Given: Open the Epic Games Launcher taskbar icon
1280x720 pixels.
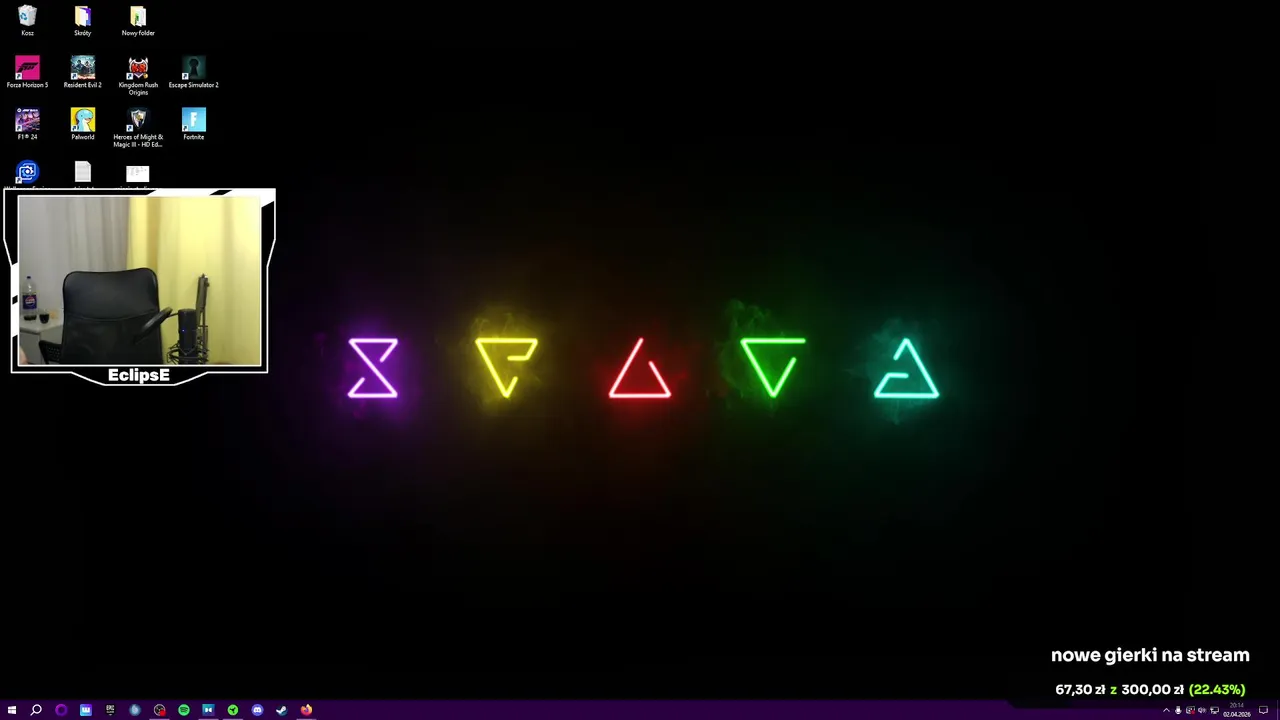Looking at the screenshot, I should (x=110, y=710).
